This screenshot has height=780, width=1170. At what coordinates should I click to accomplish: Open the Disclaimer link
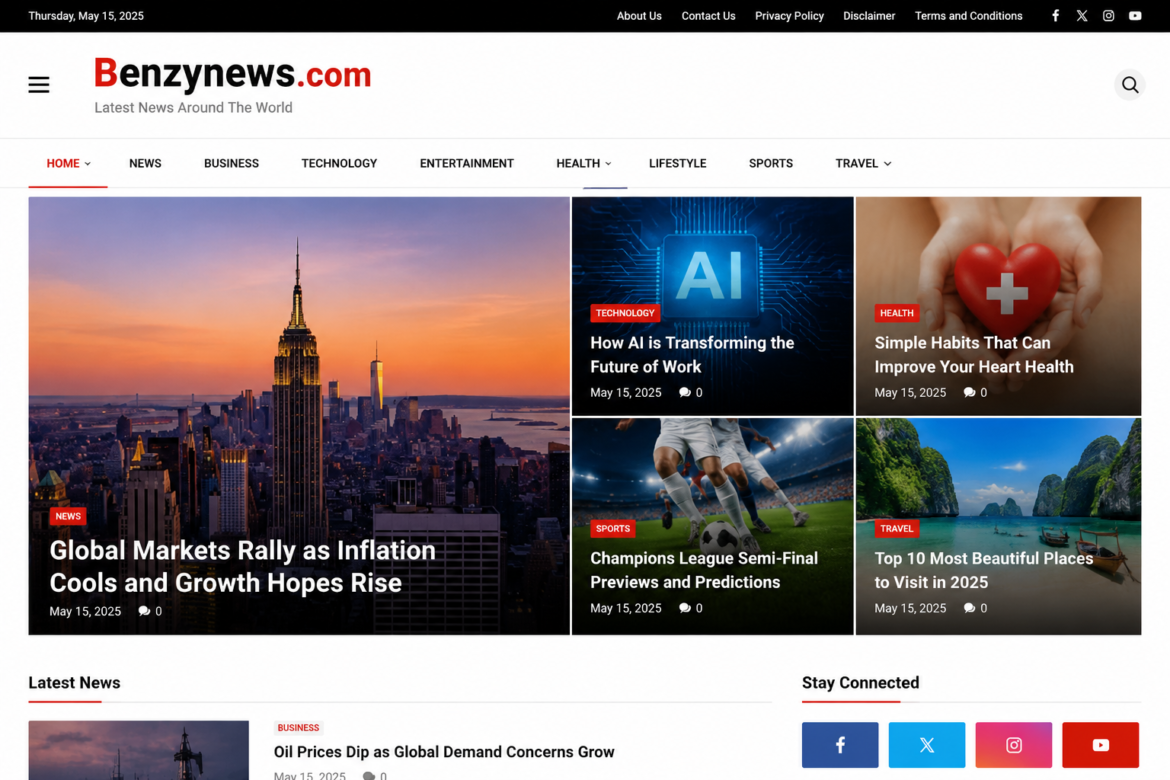(869, 16)
